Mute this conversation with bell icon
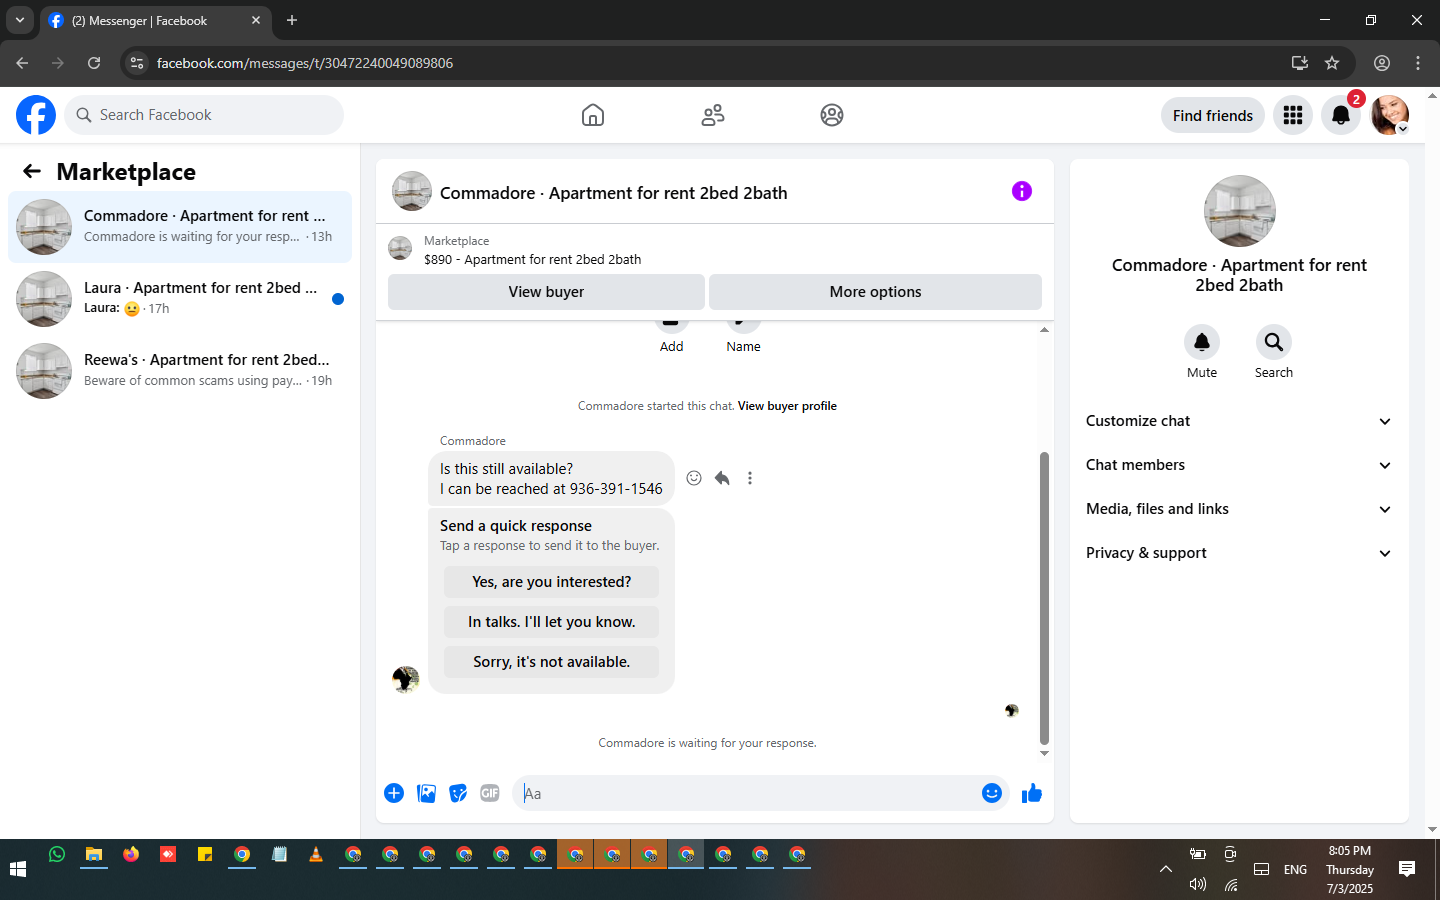The image size is (1440, 900). 1202,342
